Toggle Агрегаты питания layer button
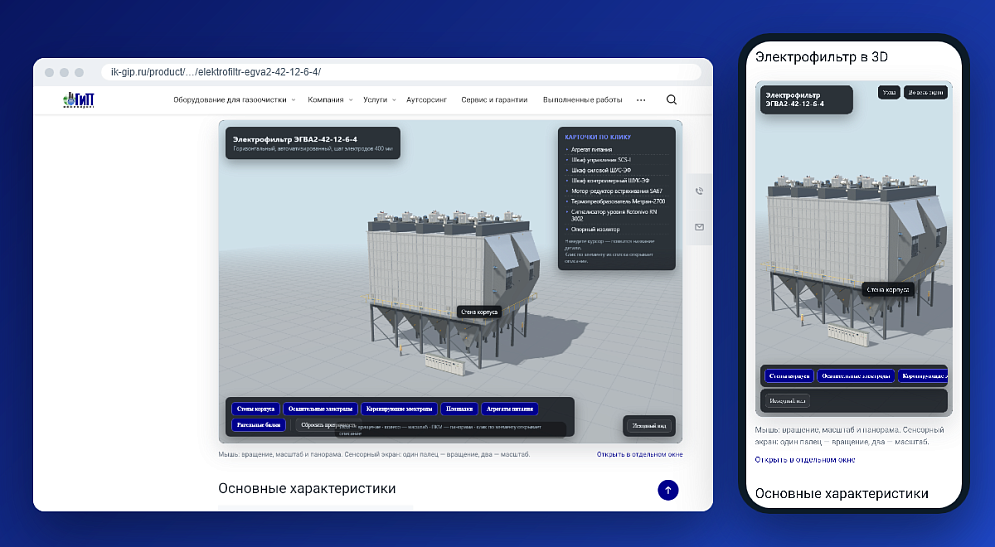Image resolution: width=995 pixels, height=547 pixels. (510, 409)
